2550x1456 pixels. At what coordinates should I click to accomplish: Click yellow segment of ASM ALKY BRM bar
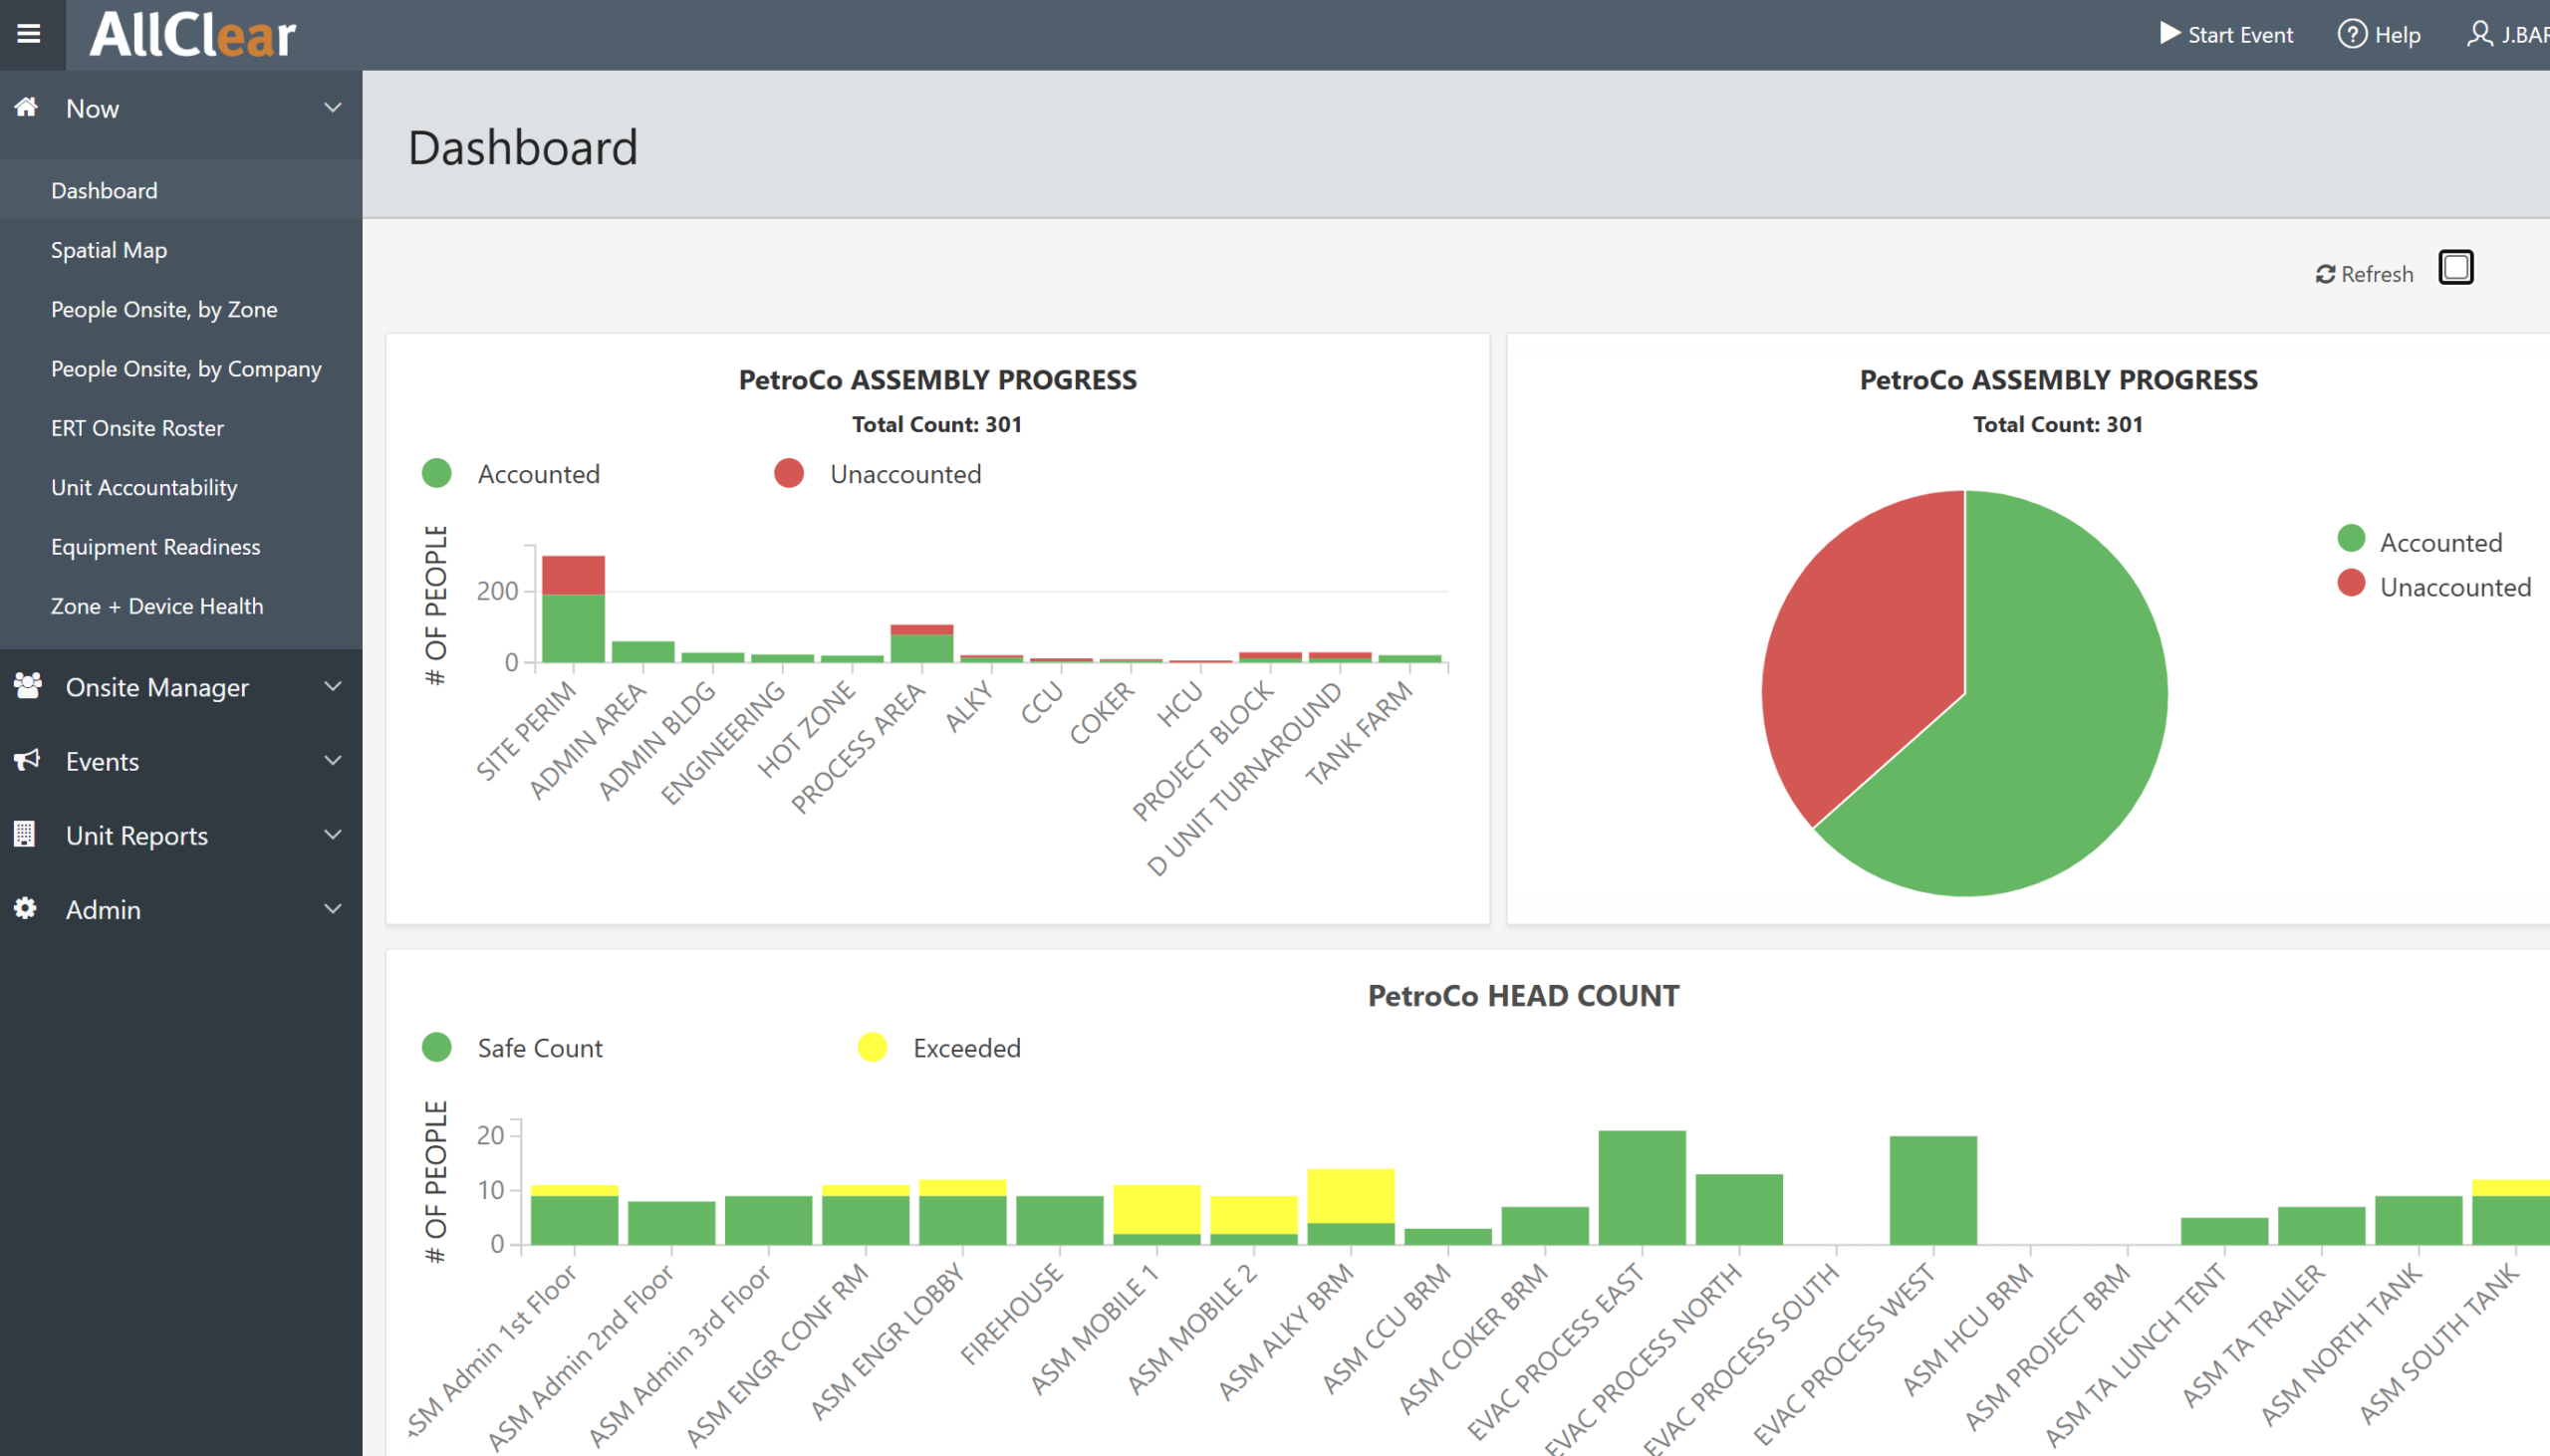1351,1196
